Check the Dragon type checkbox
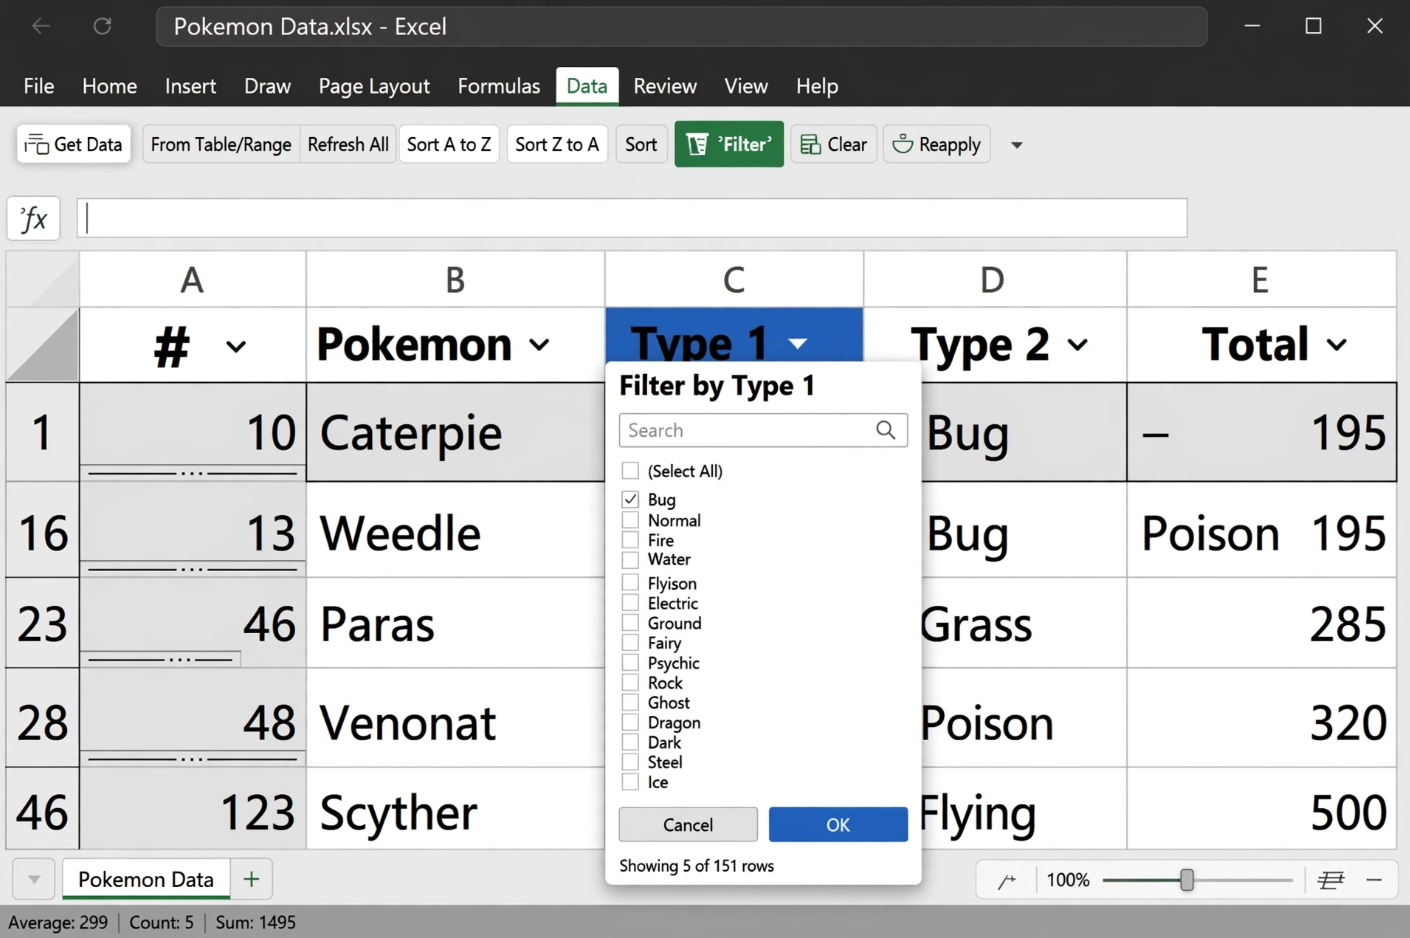Viewport: 1410px width, 938px height. [x=630, y=722]
